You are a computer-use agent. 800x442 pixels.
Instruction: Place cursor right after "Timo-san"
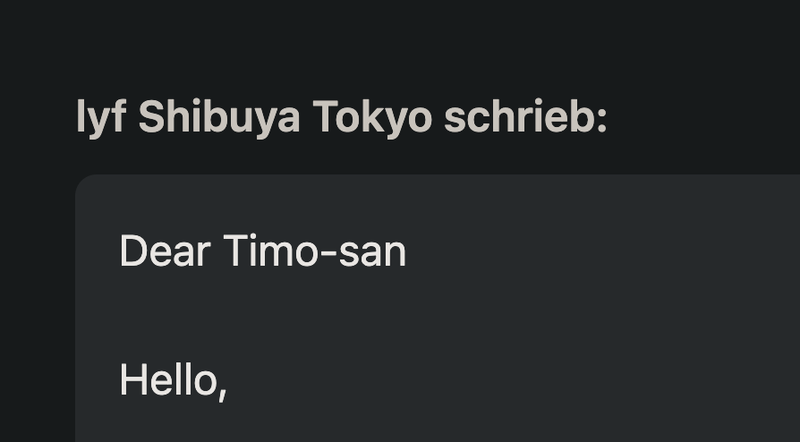[408, 251]
